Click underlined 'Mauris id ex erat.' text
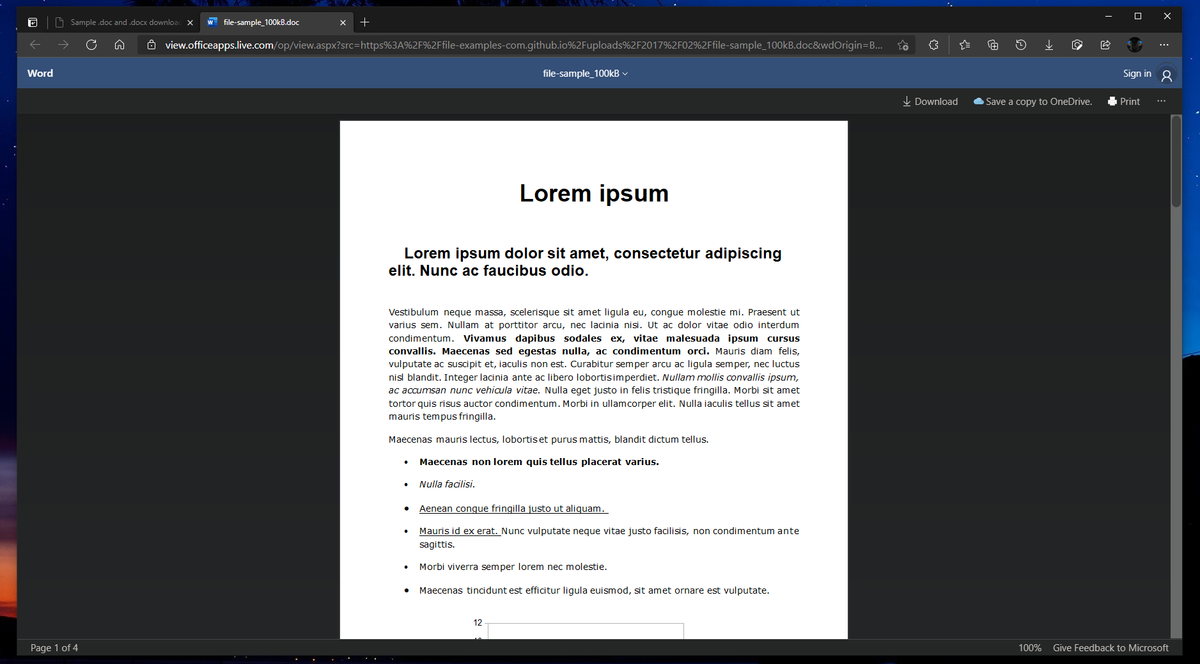This screenshot has height=664, width=1200. 458,531
